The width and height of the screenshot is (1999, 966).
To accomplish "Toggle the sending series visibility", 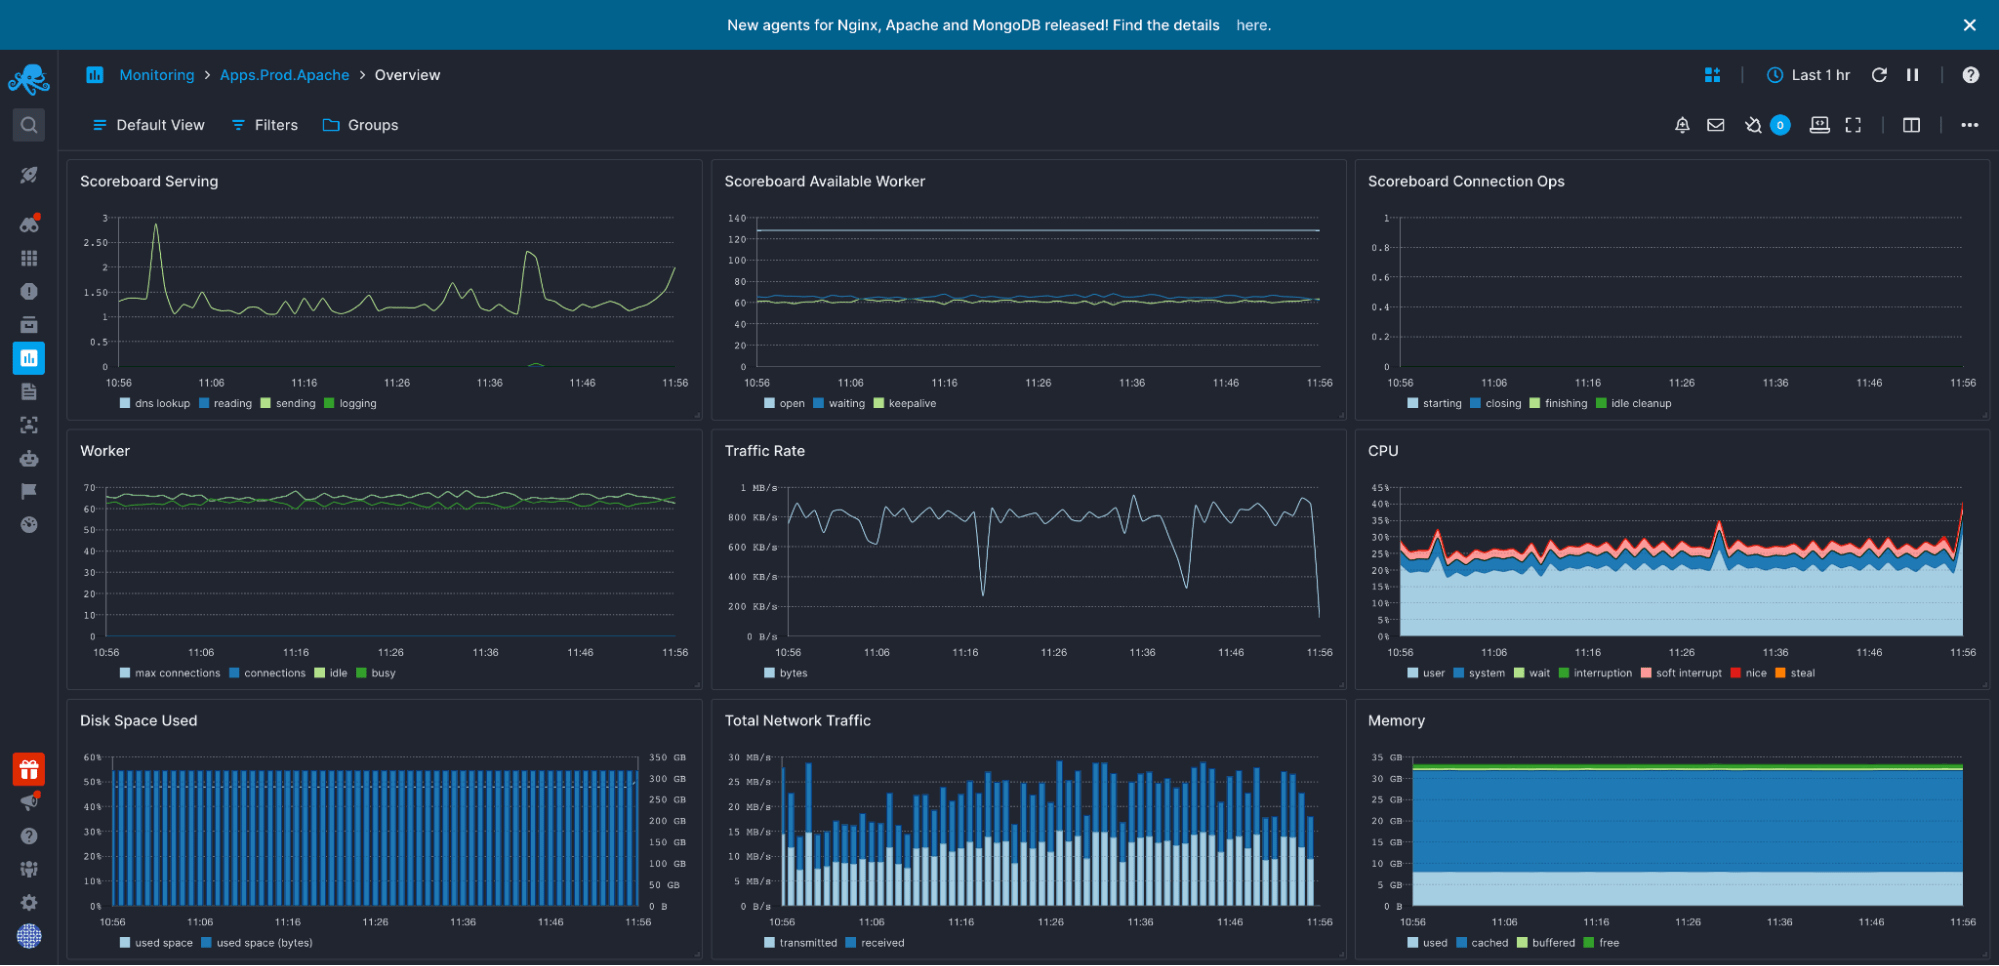I will click(287, 403).
